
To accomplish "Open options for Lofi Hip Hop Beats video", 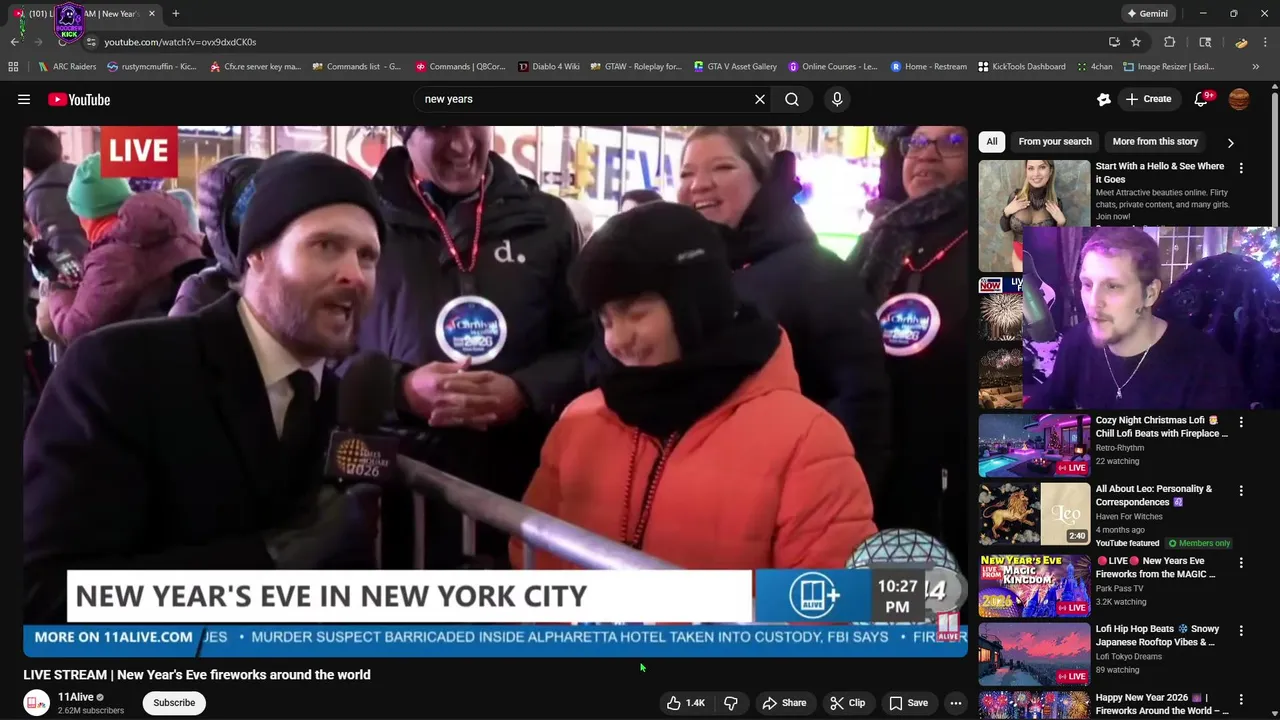I will point(1241,631).
